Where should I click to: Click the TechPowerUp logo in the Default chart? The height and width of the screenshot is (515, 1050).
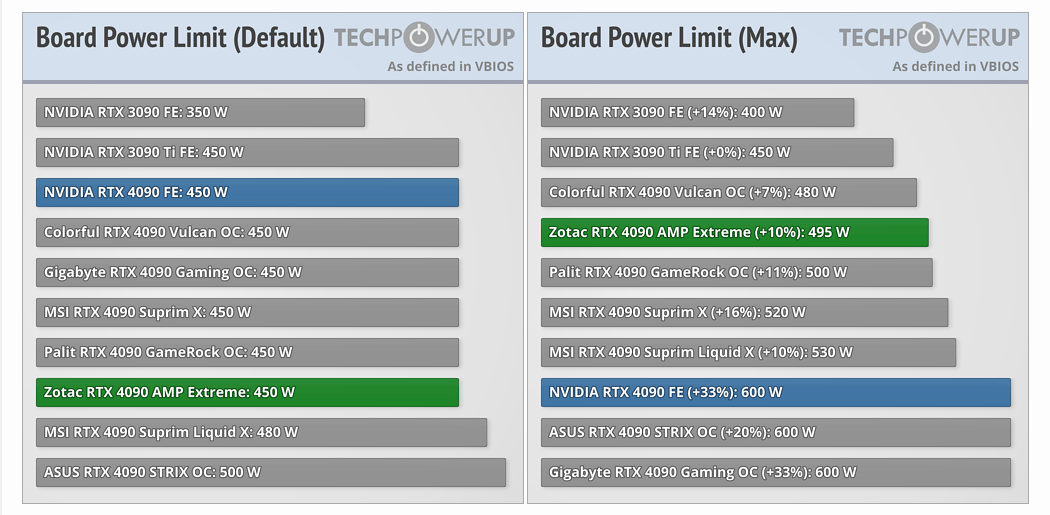(x=424, y=38)
